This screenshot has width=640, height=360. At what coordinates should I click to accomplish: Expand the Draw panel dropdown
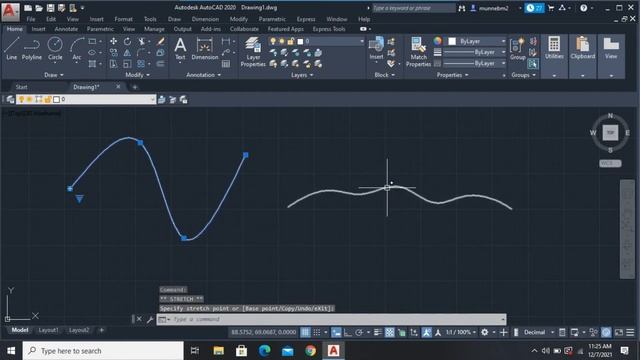click(53, 75)
